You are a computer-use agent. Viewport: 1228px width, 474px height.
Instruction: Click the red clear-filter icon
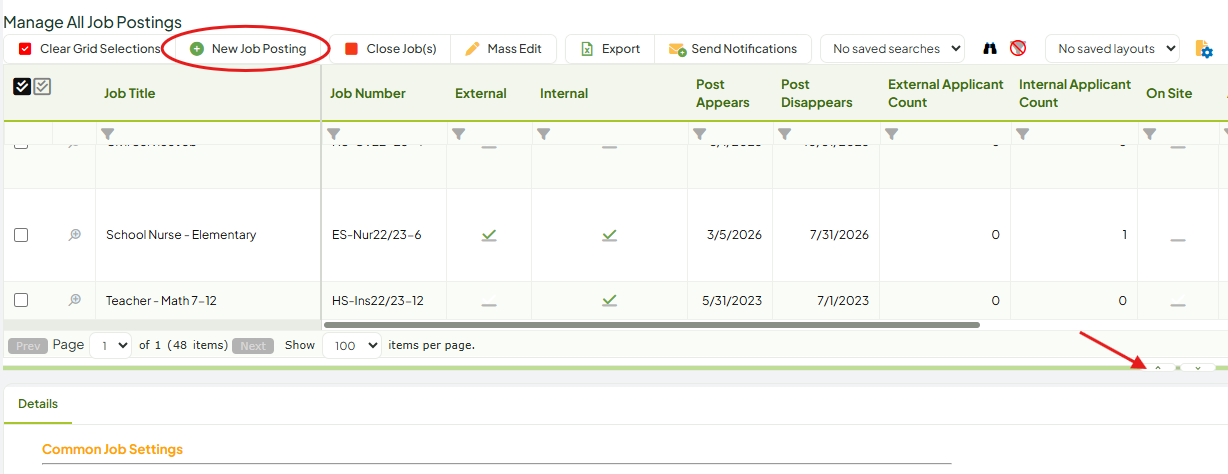[1018, 48]
